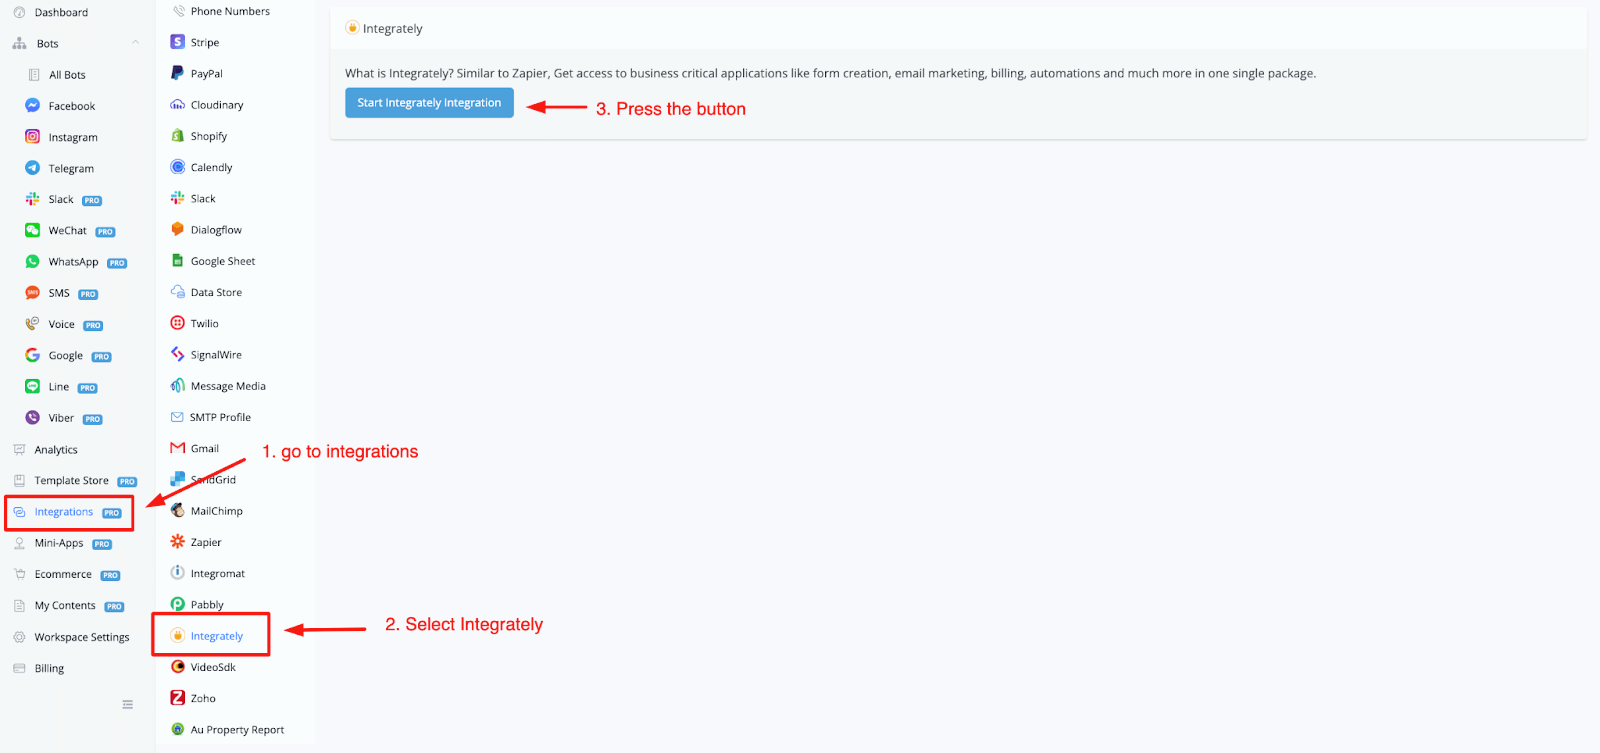1600x753 pixels.
Task: Select the Google bot icon
Action: tap(33, 355)
